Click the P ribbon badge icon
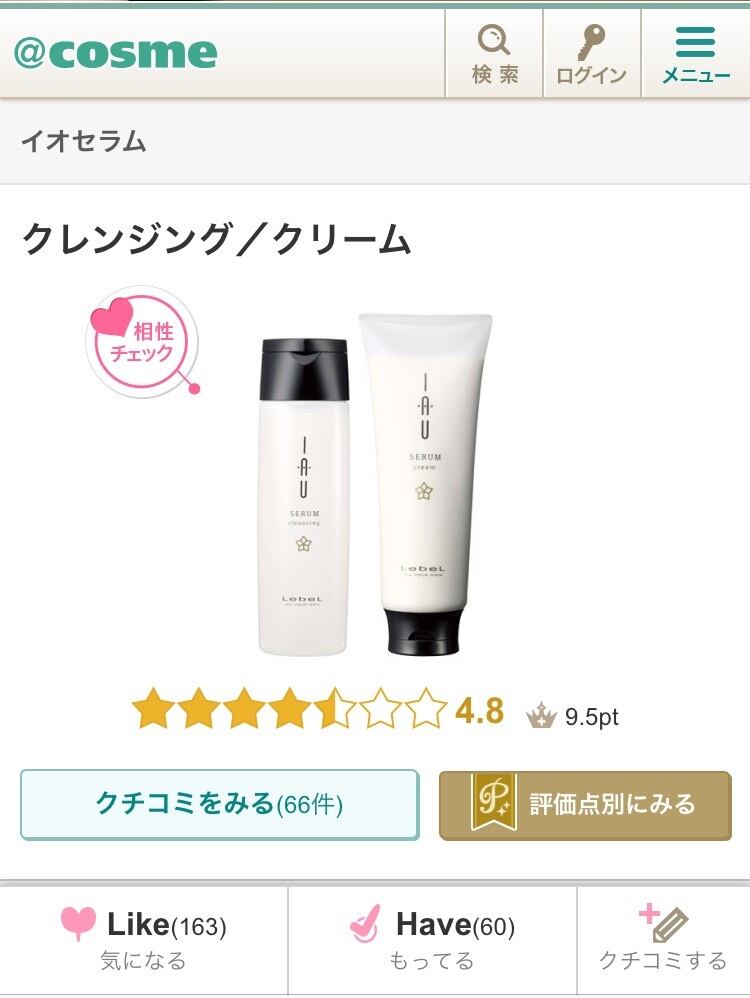Viewport: 750px width, 998px height. 493,803
